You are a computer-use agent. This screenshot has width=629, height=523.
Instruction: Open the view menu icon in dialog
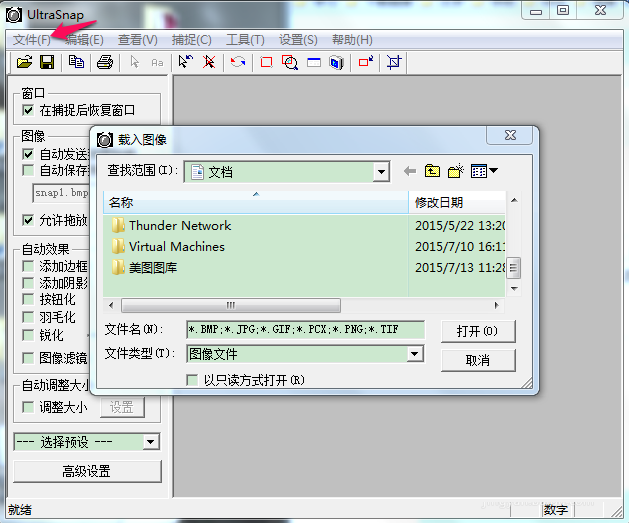tap(484, 171)
